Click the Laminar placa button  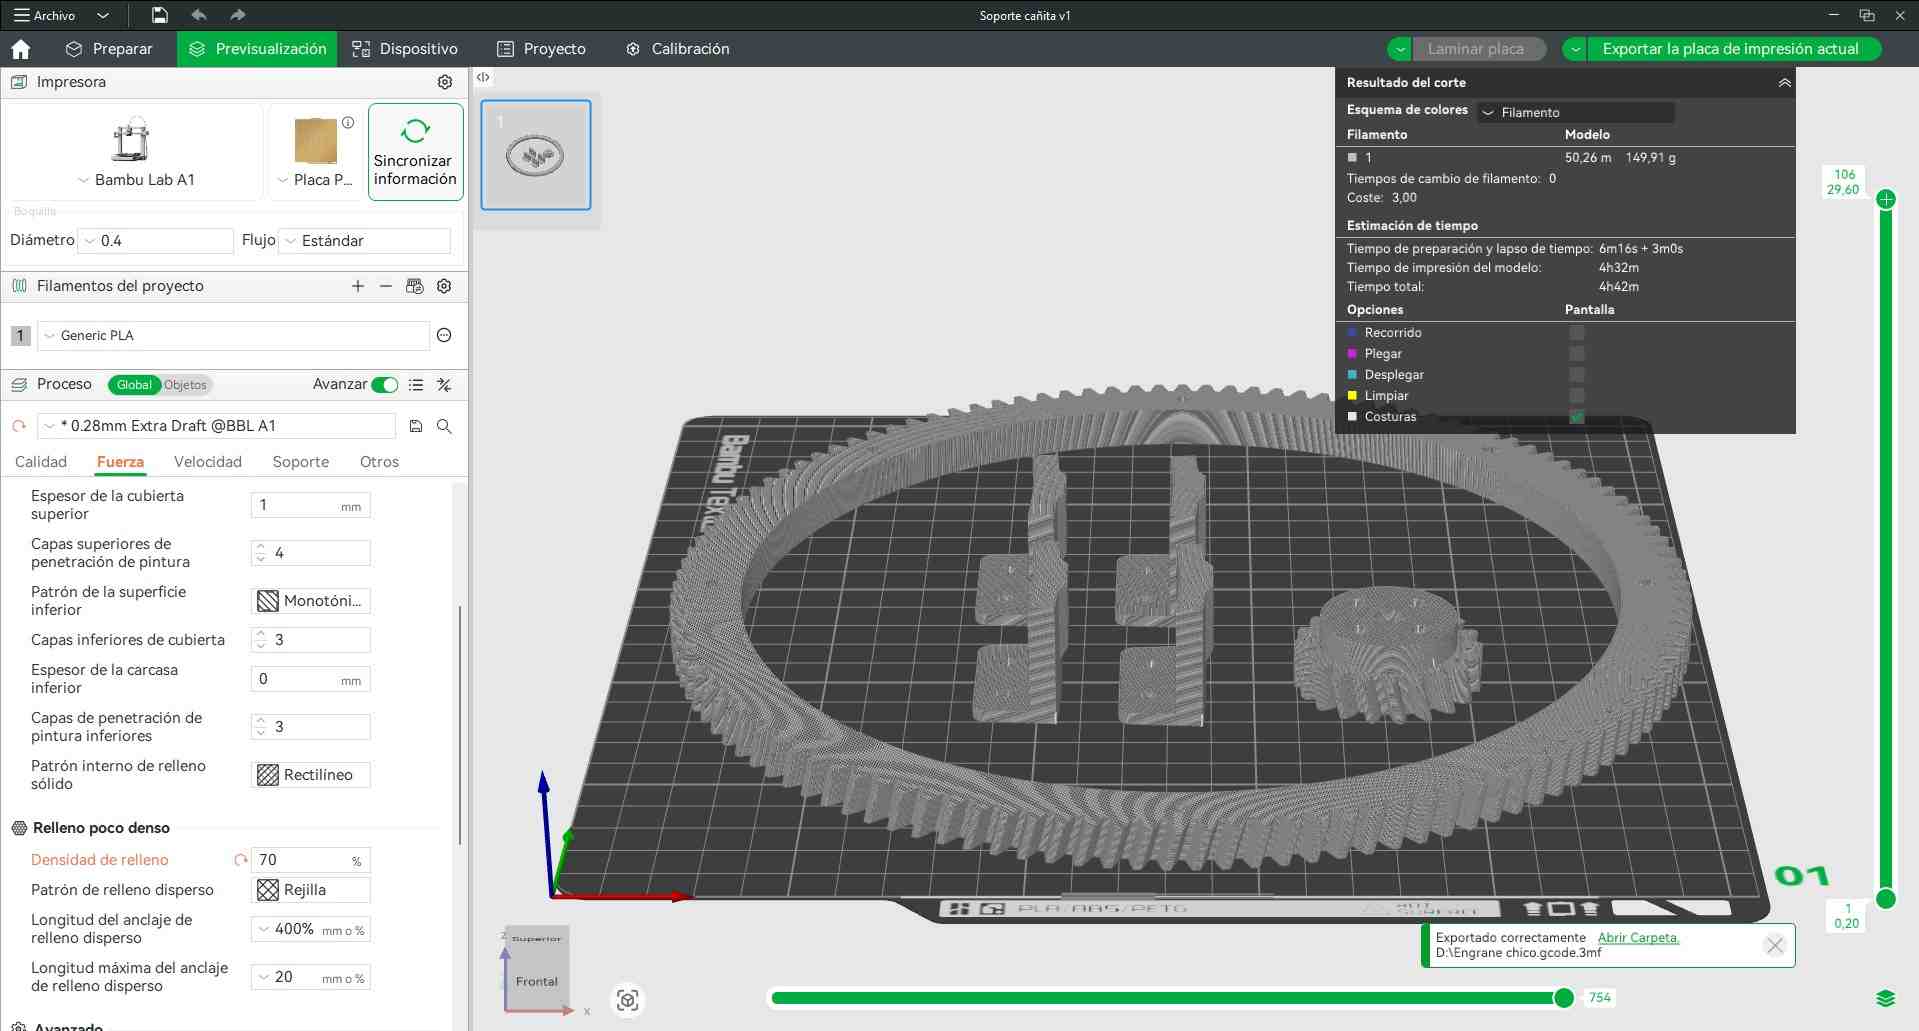pyautogui.click(x=1476, y=49)
